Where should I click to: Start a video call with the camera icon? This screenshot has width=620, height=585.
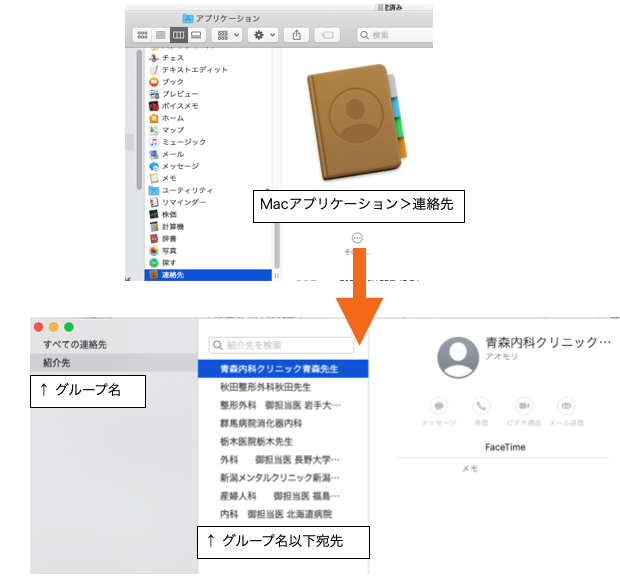(x=523, y=406)
